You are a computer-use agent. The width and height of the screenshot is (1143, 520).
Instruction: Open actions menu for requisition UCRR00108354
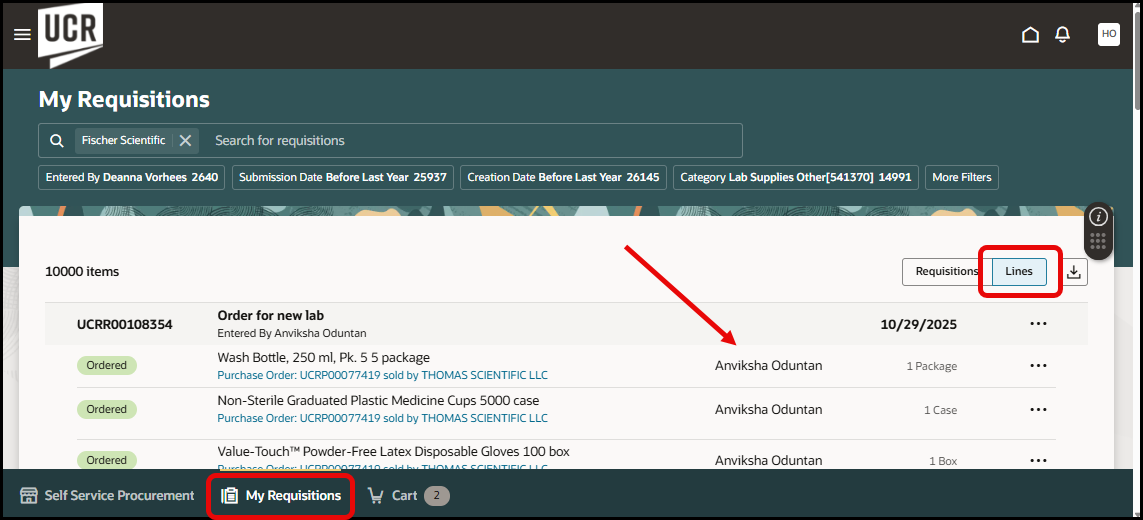tap(1038, 324)
